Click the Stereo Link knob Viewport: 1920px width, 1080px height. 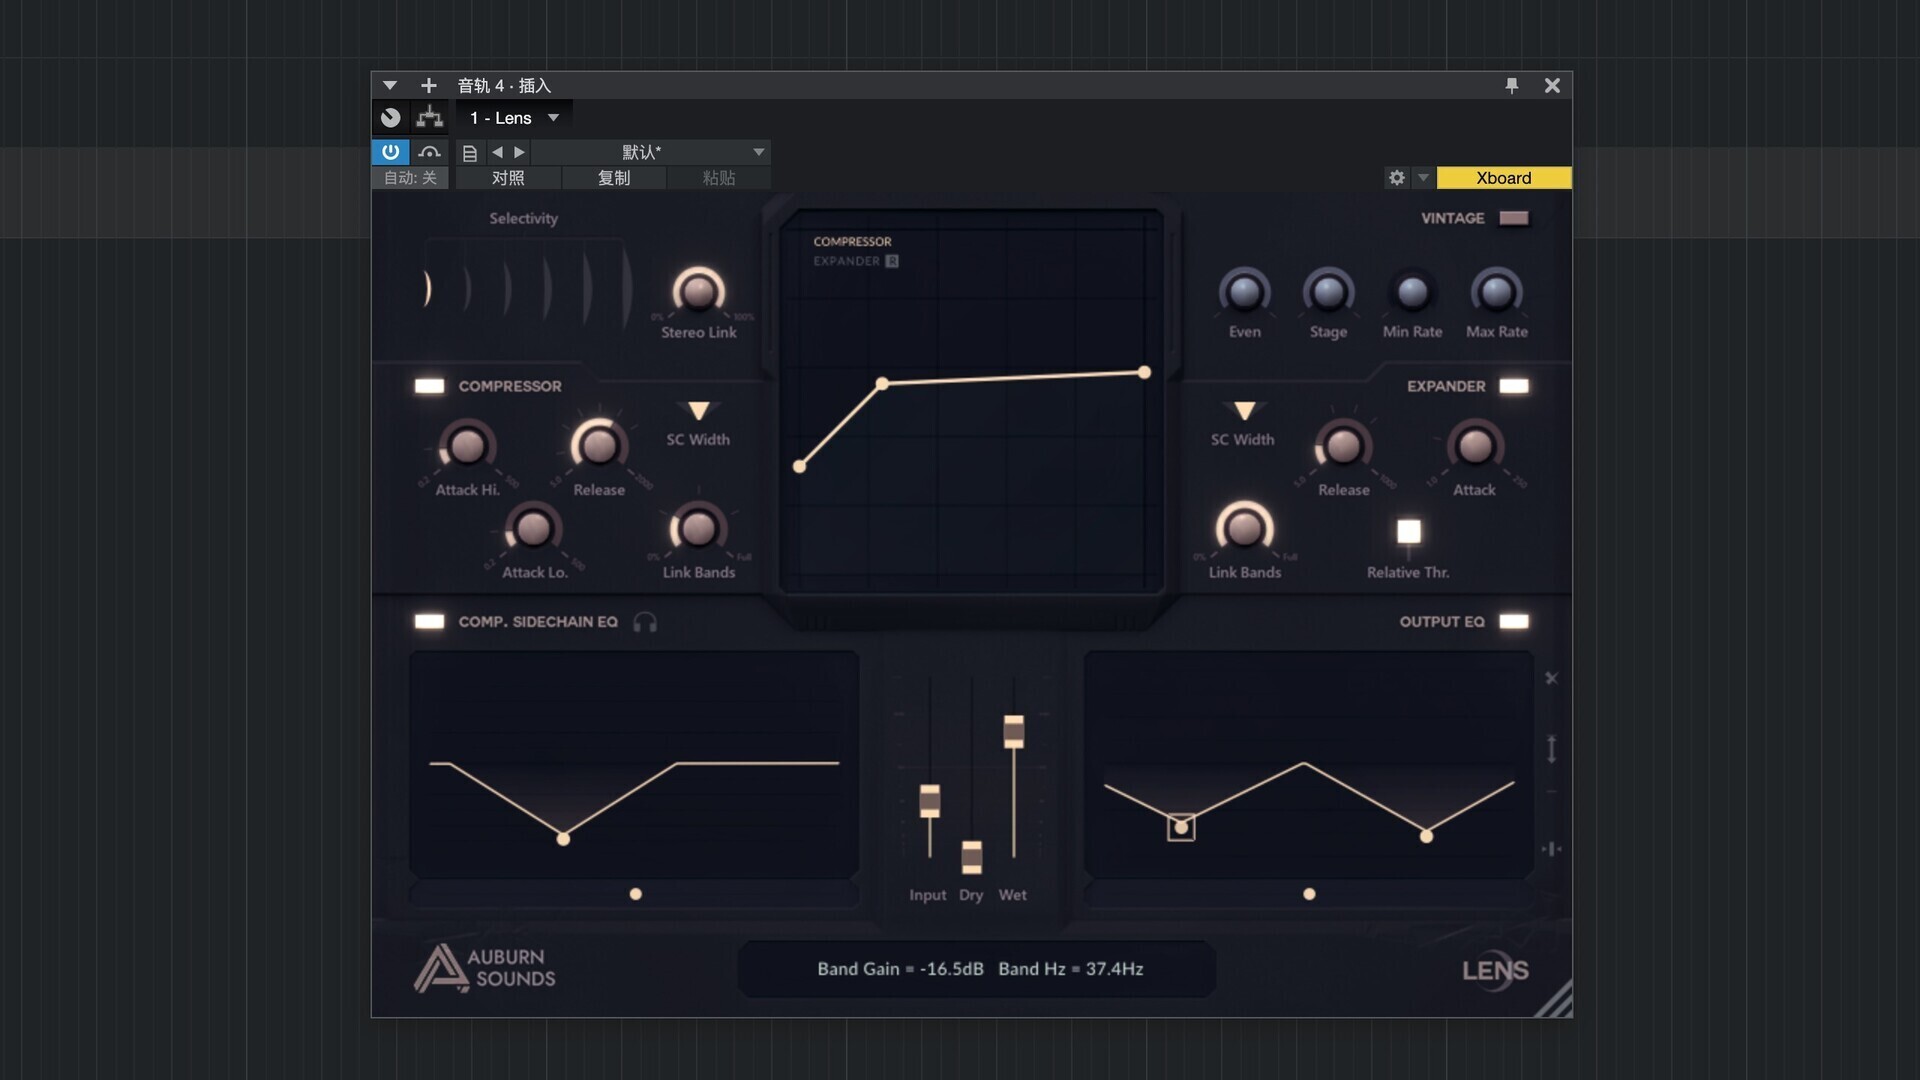click(698, 291)
